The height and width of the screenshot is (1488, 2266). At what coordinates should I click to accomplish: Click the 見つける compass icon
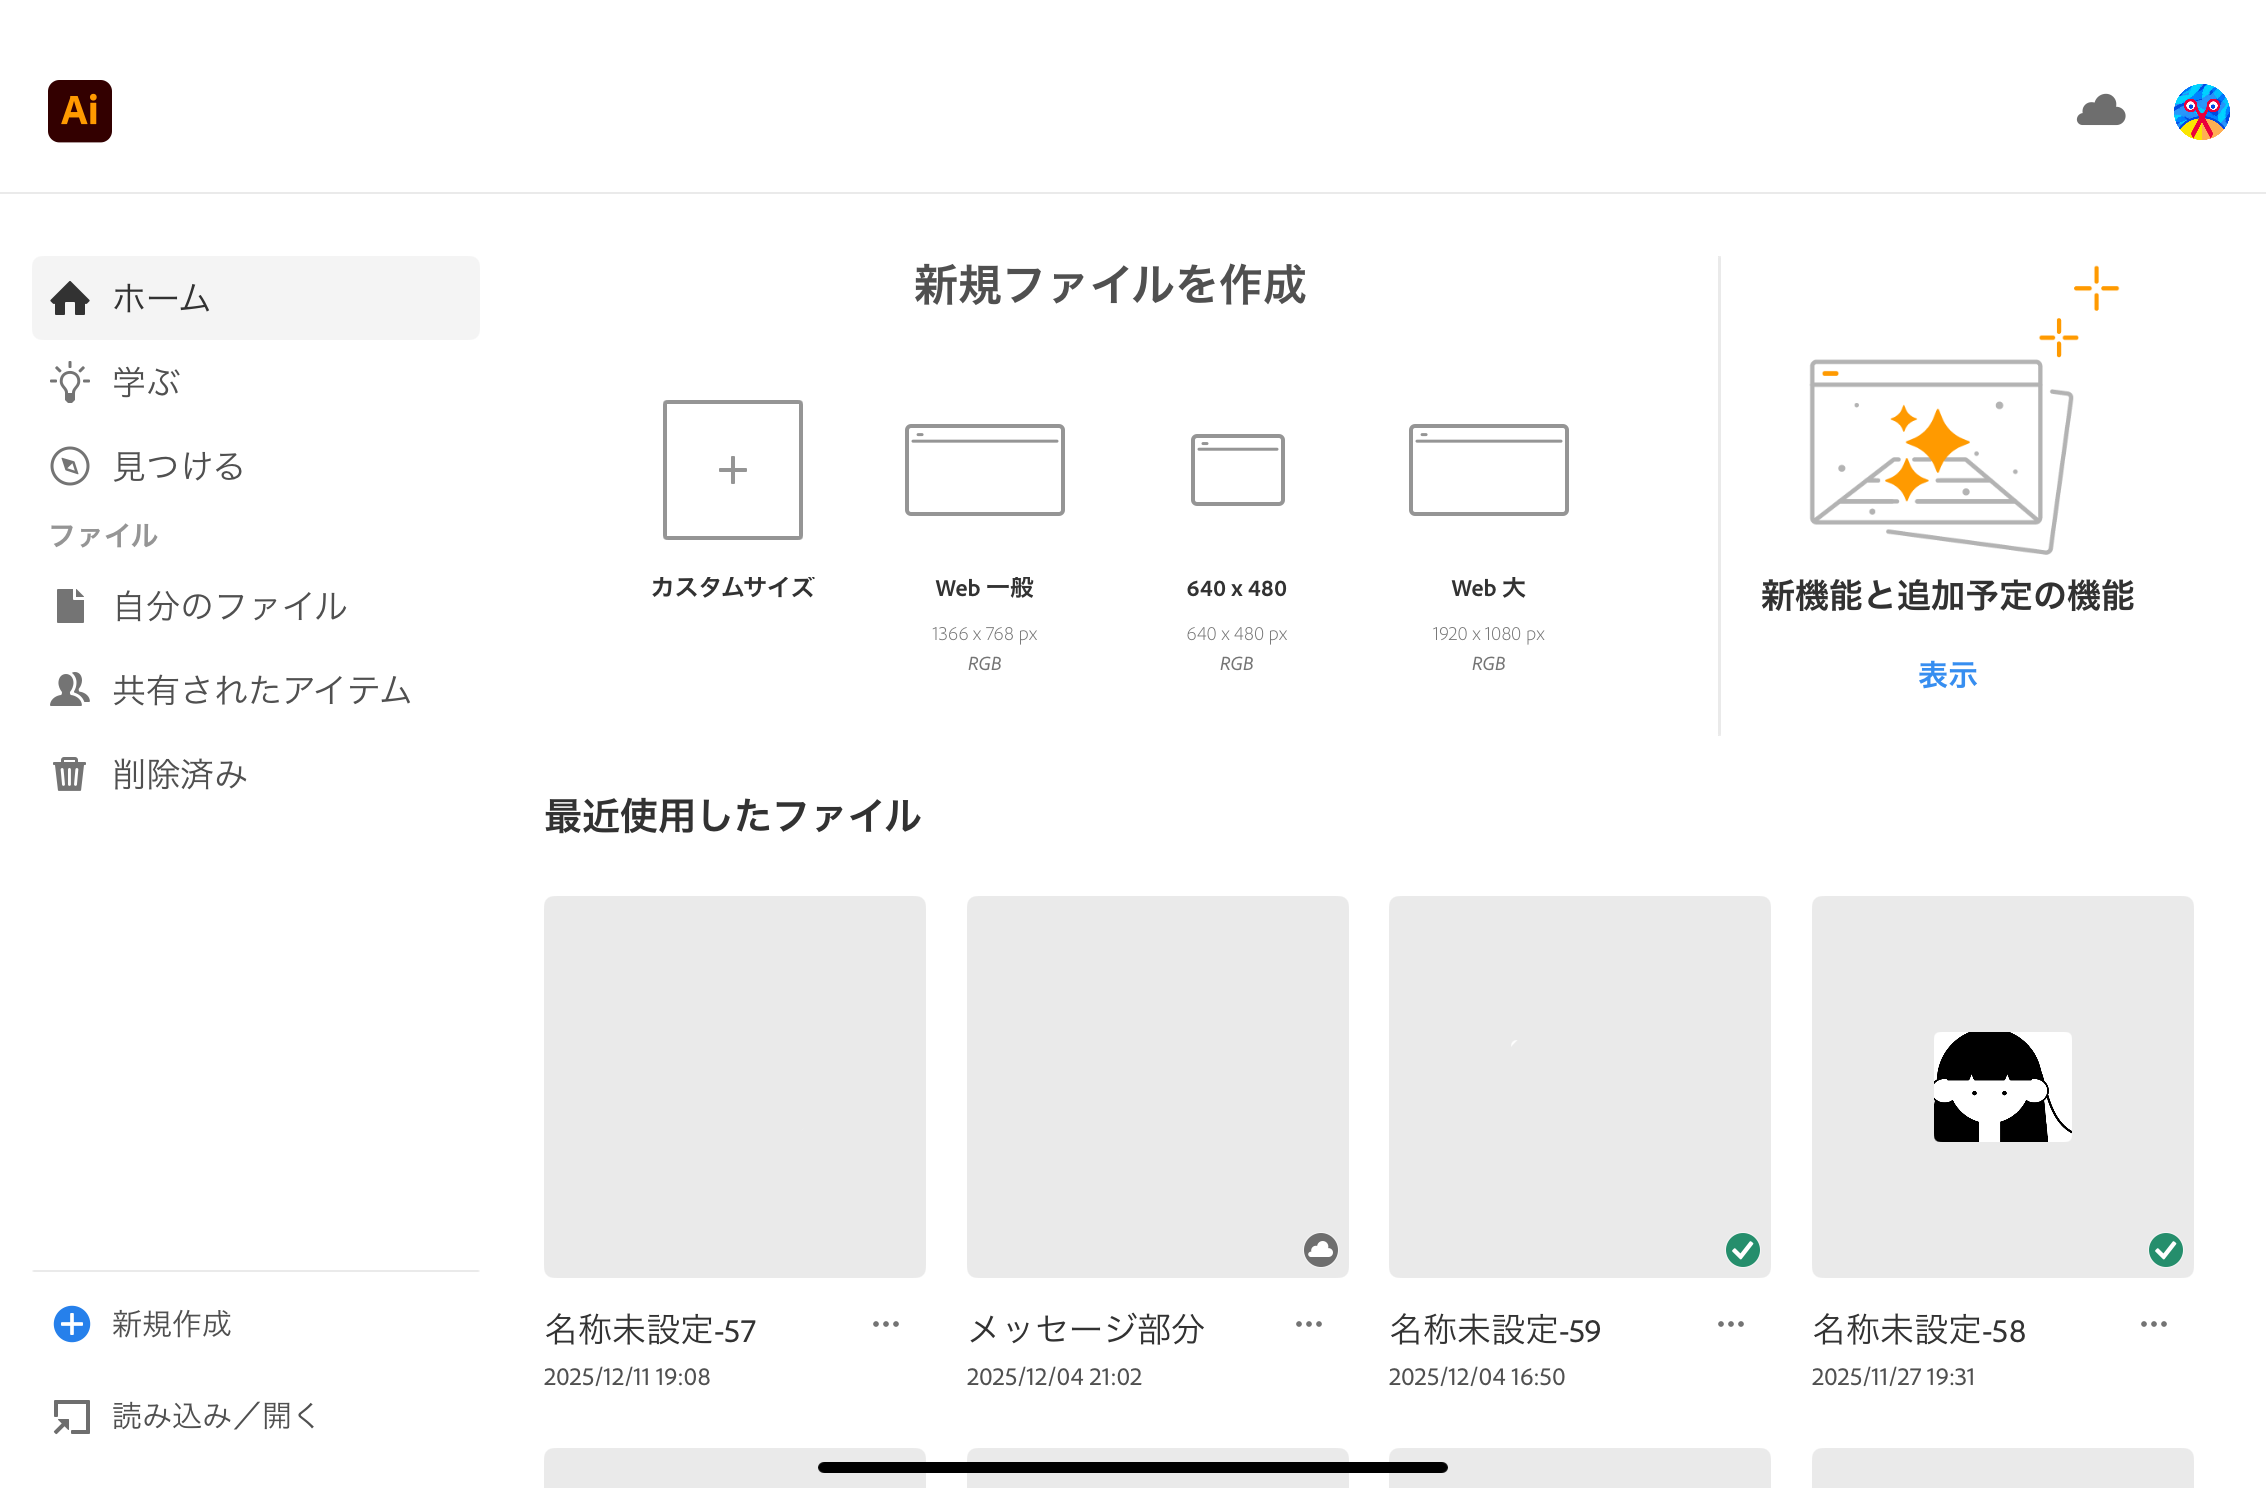click(70, 466)
